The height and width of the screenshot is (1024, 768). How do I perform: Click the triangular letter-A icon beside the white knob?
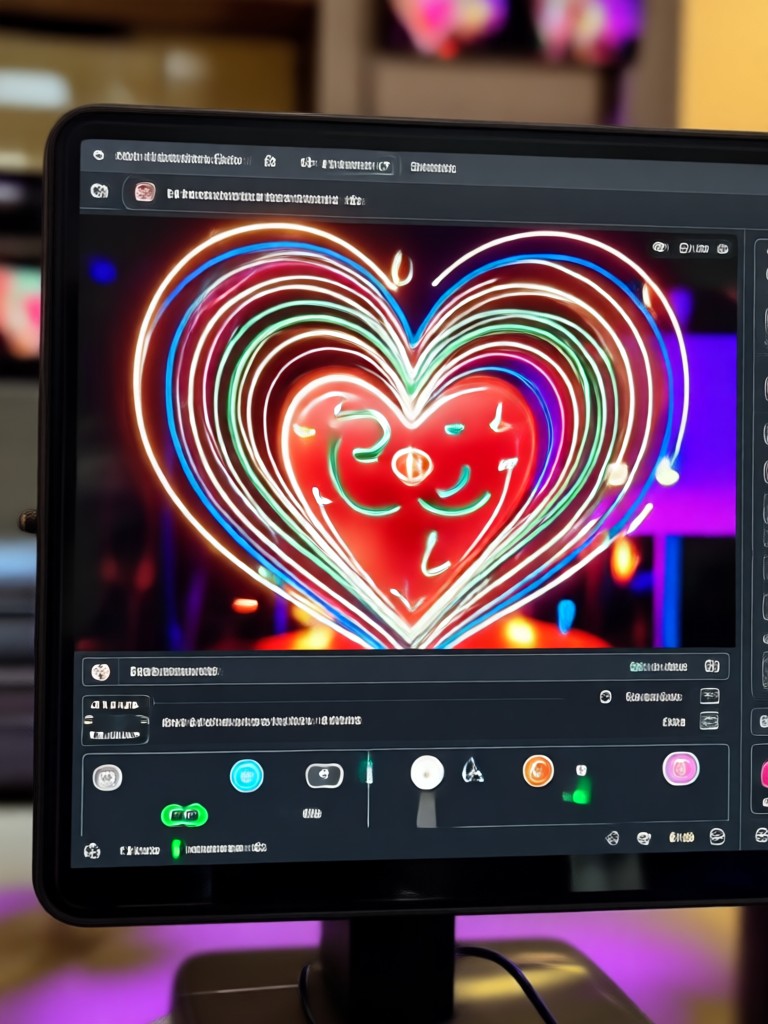coord(472,771)
